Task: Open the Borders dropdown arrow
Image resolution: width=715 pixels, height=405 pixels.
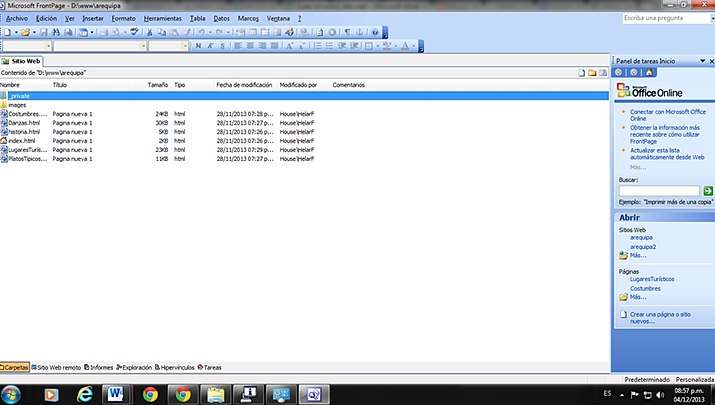Action: point(378,46)
